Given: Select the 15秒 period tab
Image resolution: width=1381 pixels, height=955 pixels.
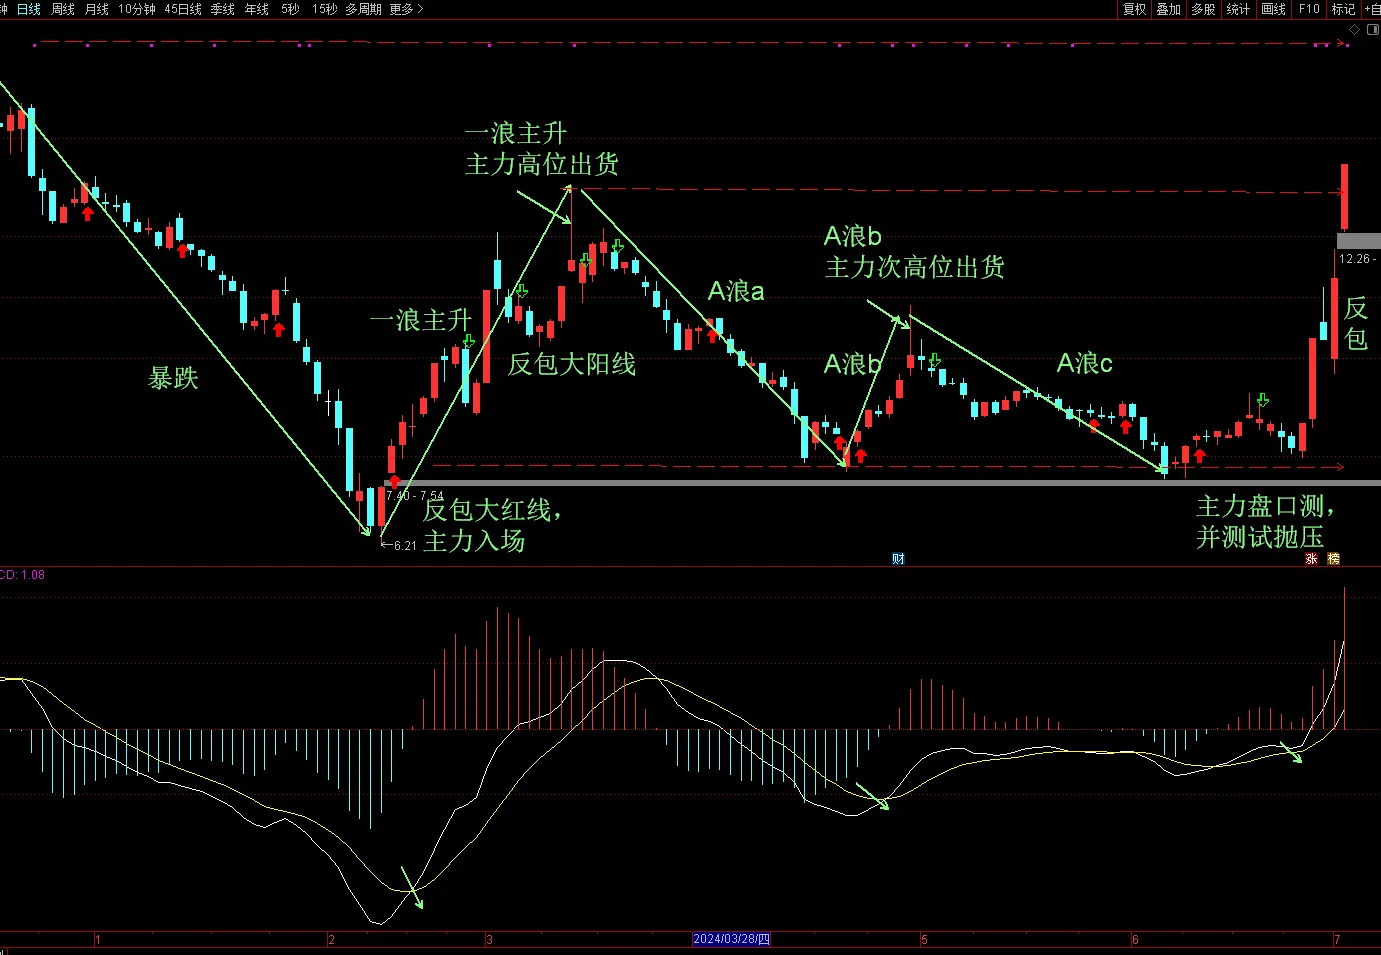Looking at the screenshot, I should coord(324,9).
